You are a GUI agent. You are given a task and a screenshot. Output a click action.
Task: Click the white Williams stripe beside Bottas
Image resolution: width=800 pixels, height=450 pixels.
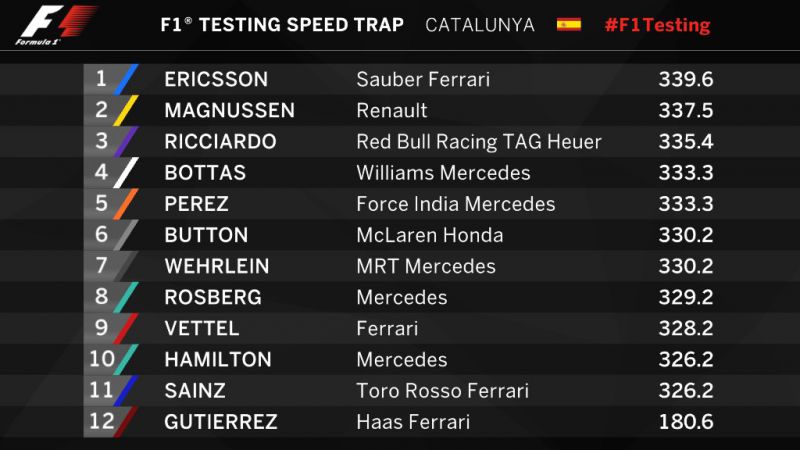tap(126, 172)
